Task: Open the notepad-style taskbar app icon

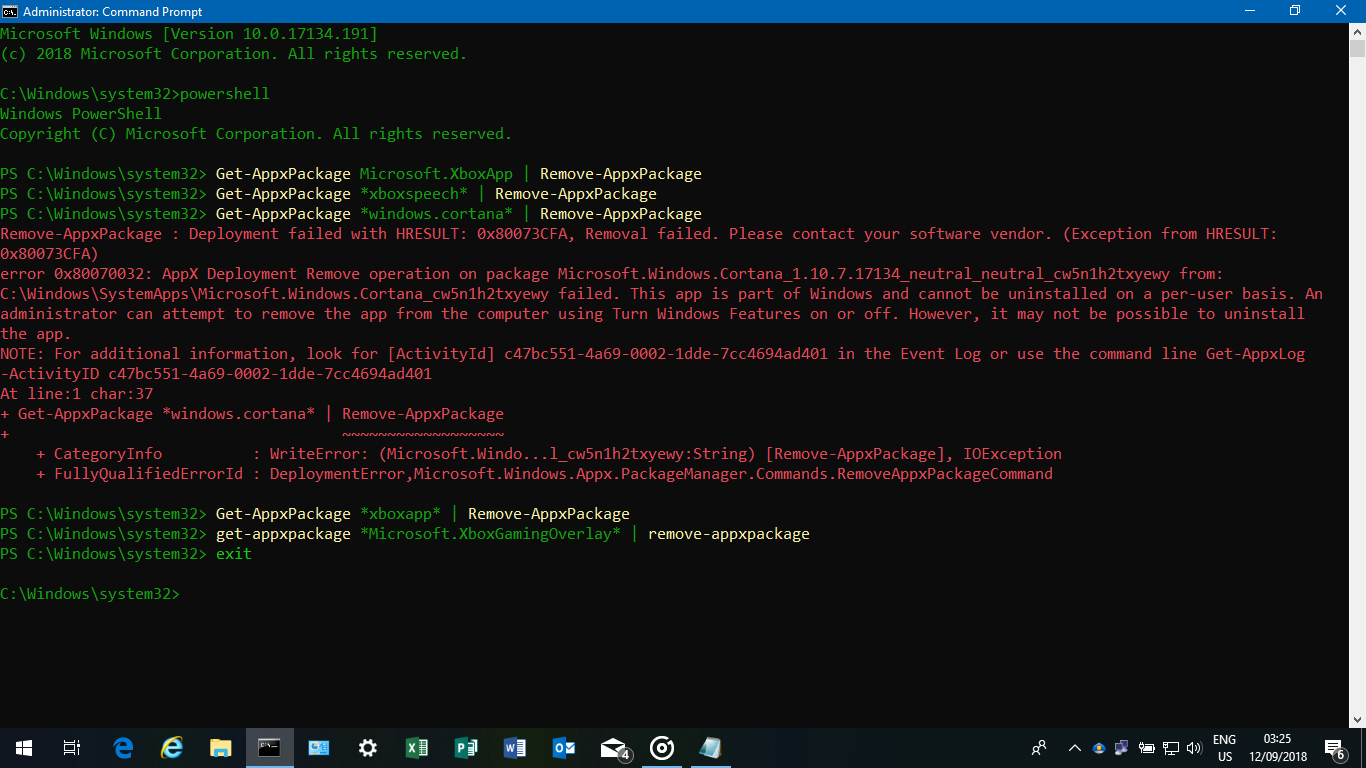Action: [x=711, y=748]
